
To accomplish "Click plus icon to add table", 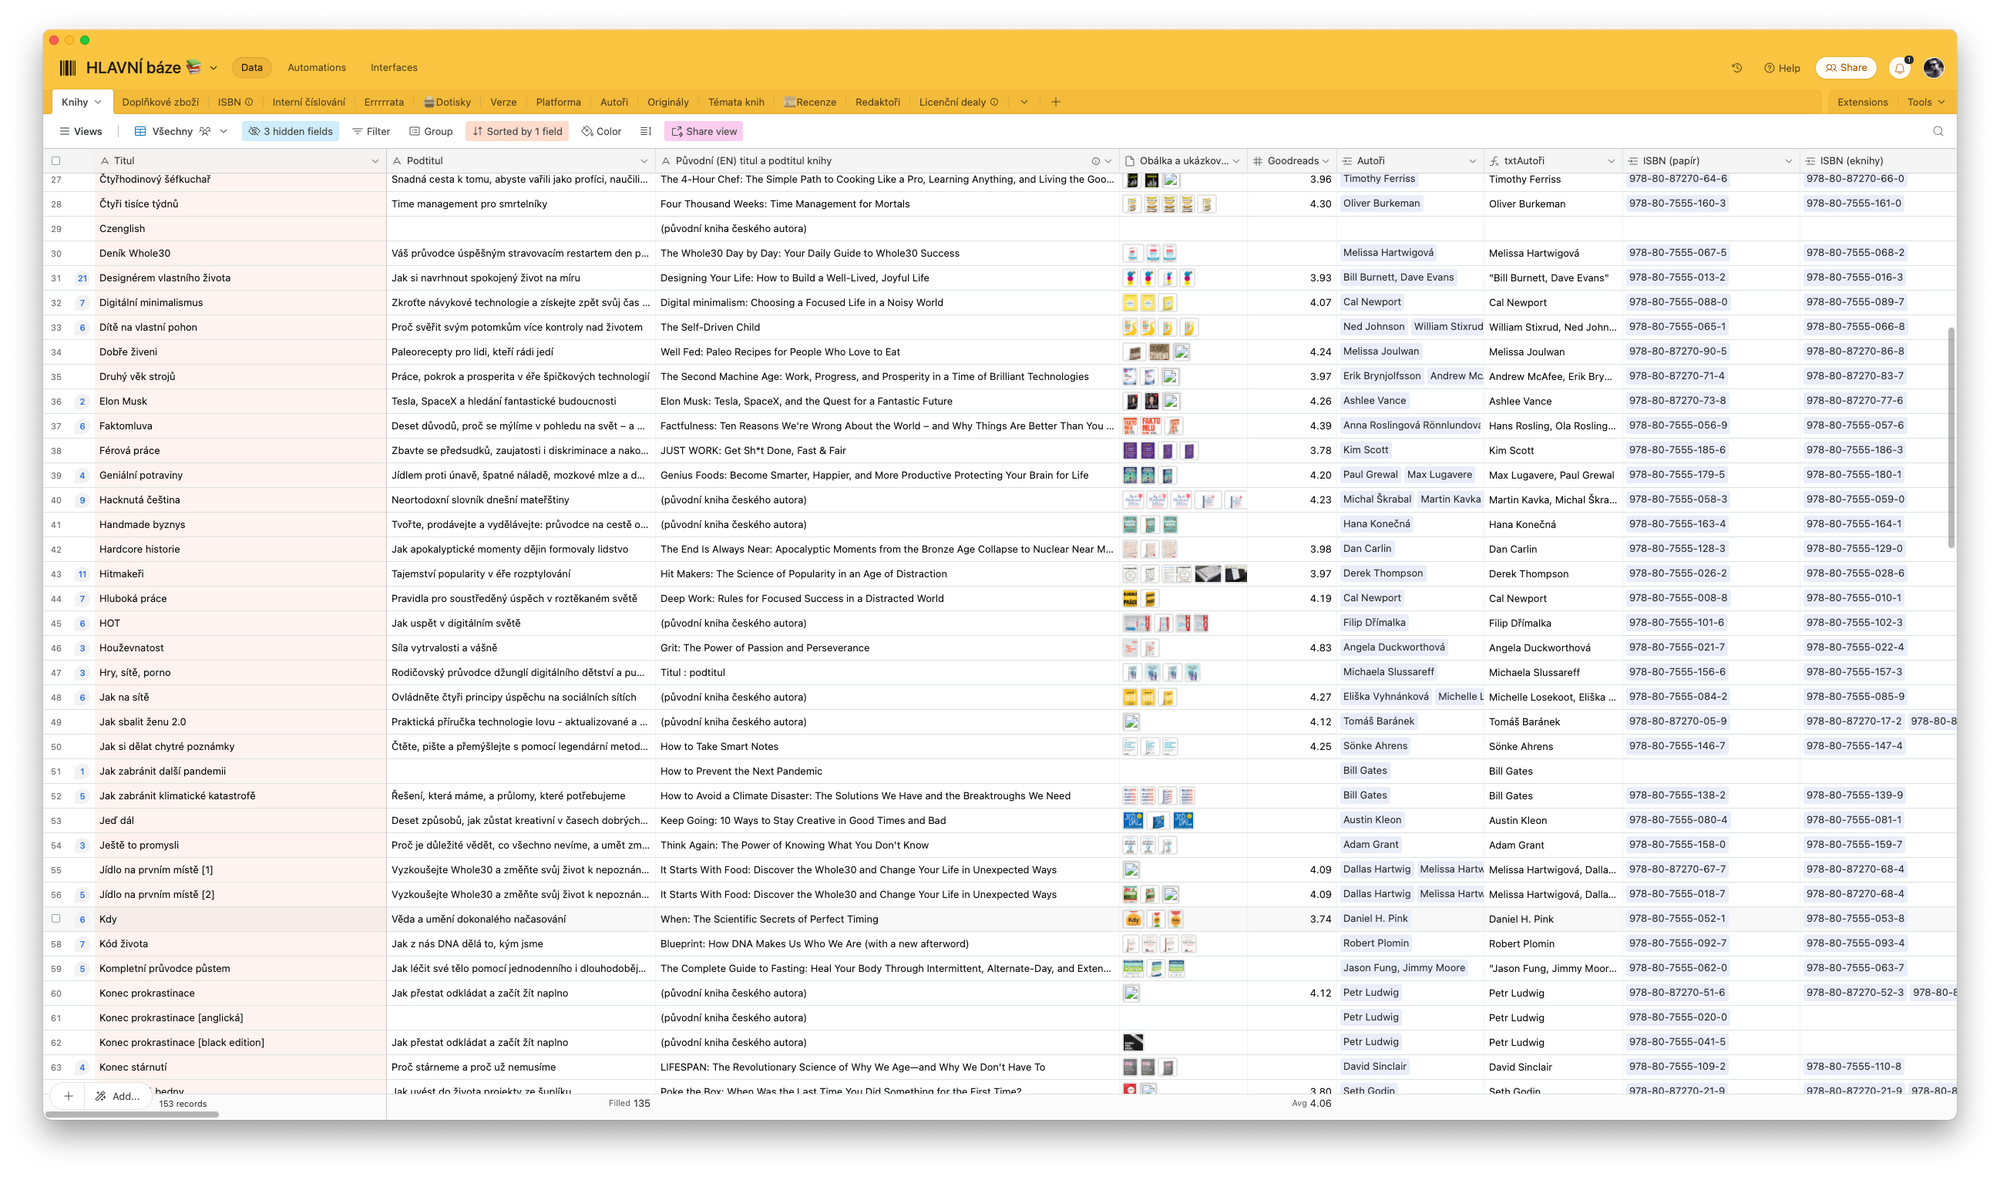I will 1055,102.
